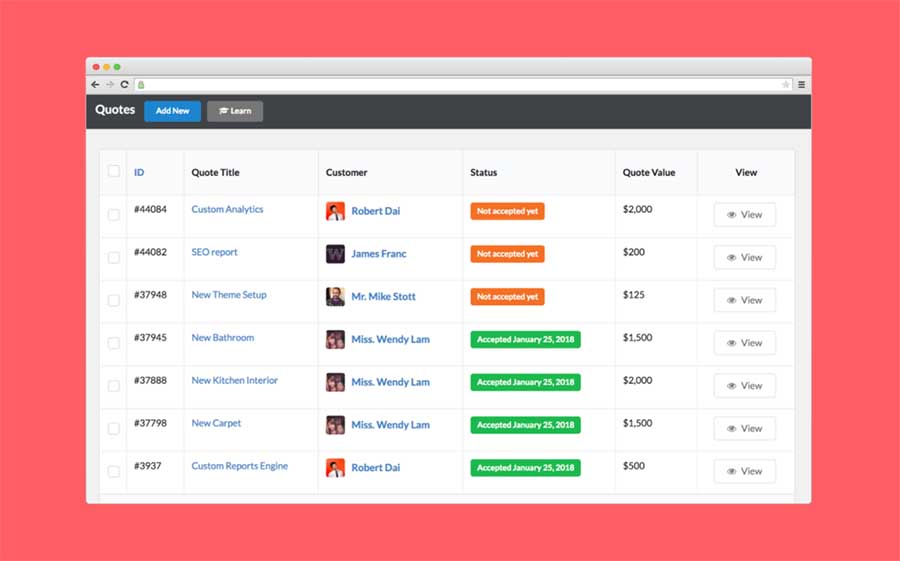Bookmark page with the star icon
900x561 pixels.
pos(785,84)
